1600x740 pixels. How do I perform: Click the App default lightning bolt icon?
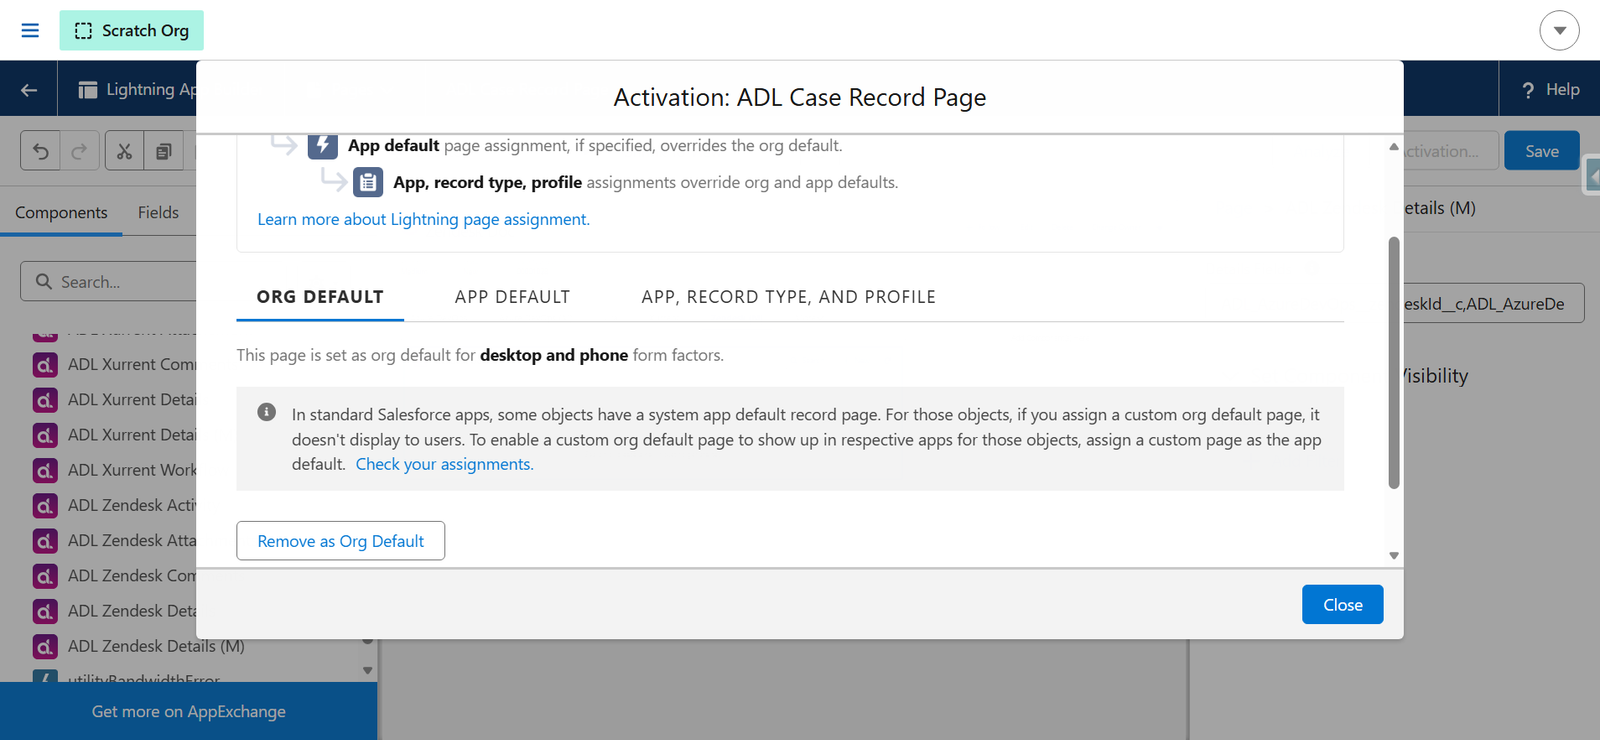322,145
